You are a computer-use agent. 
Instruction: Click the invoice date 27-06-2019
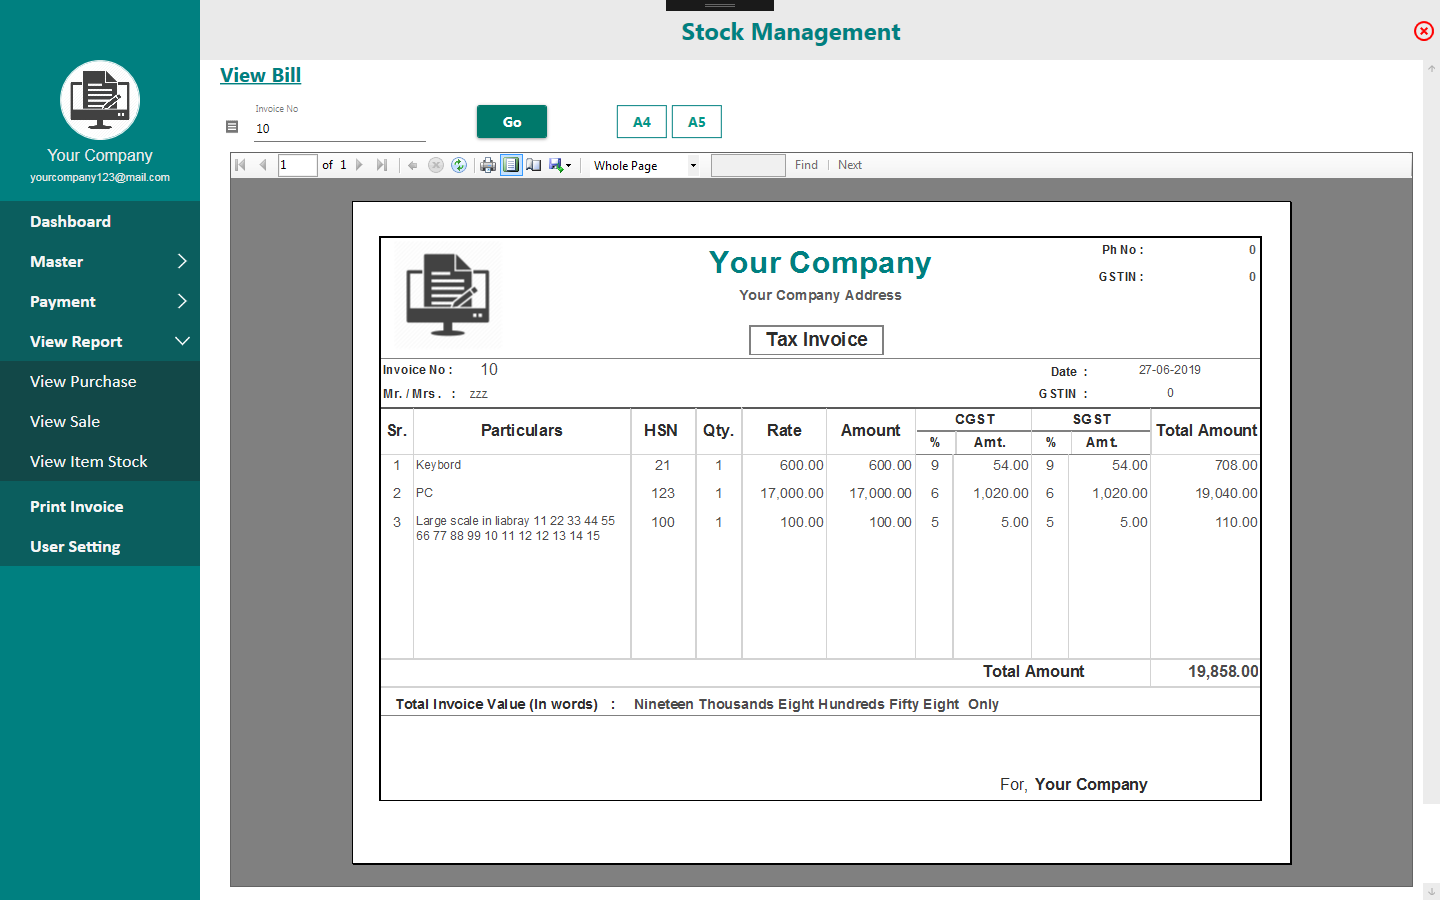point(1169,370)
